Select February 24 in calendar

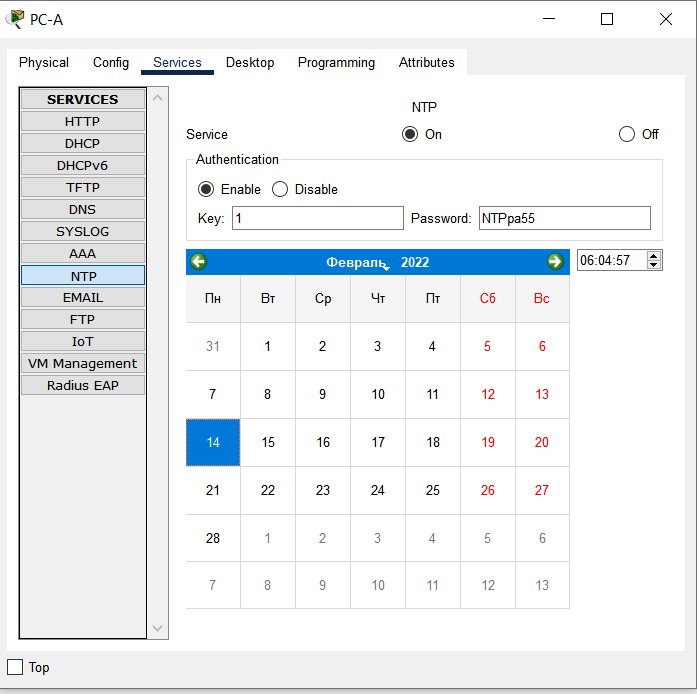click(377, 490)
